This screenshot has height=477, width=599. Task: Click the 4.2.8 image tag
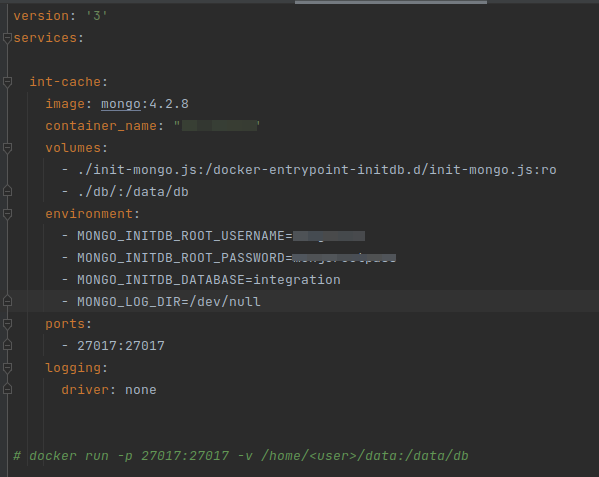169,104
